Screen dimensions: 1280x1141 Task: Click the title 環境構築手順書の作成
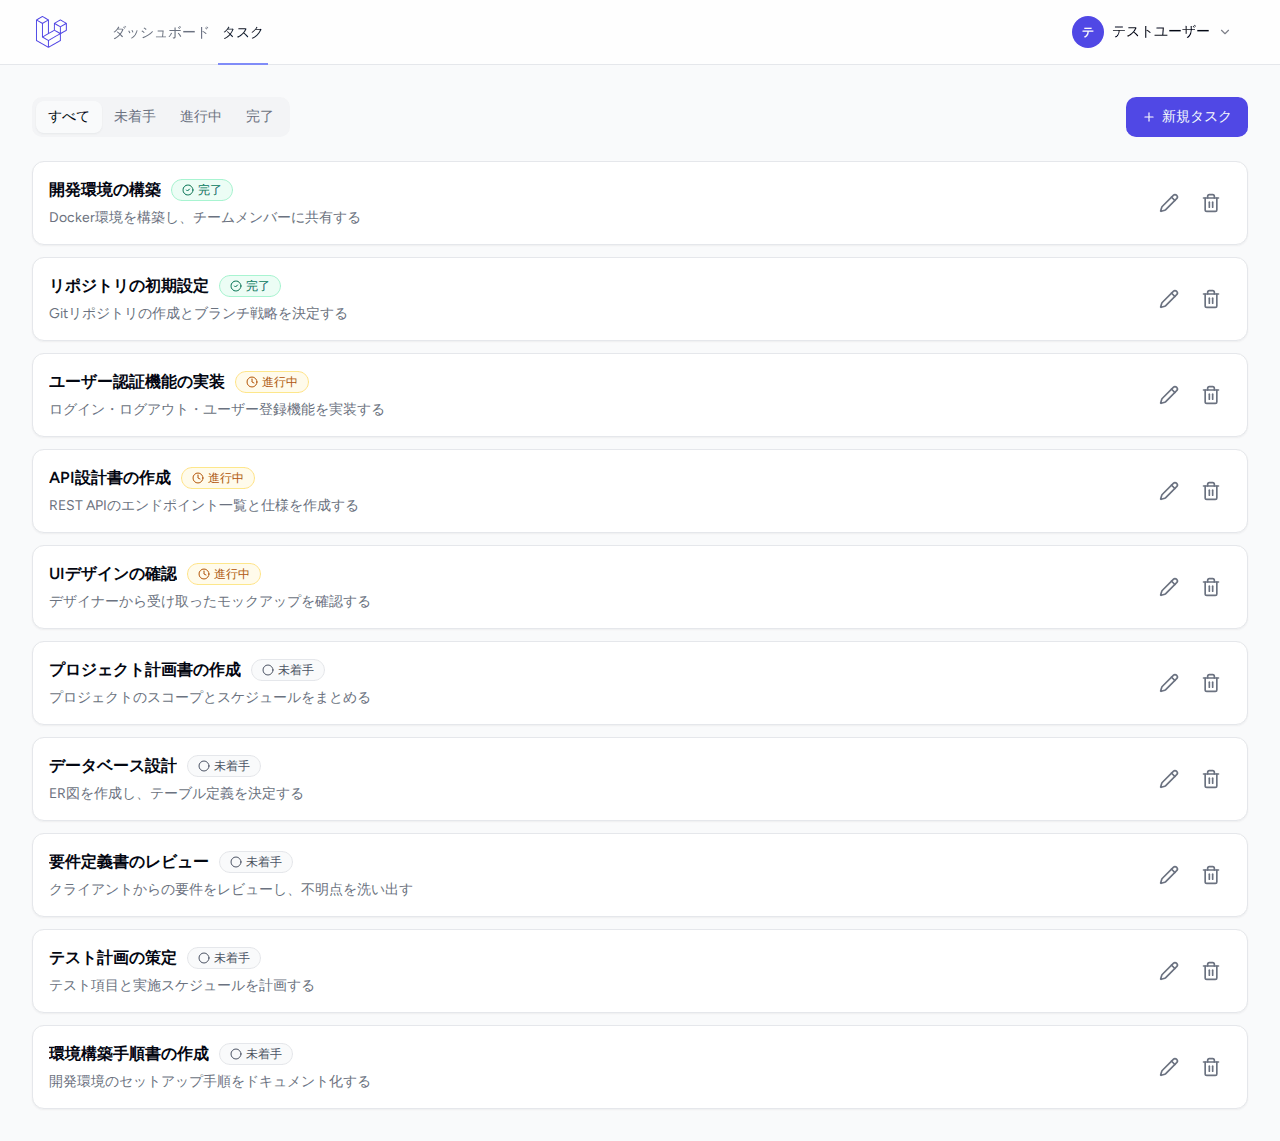coord(129,1054)
